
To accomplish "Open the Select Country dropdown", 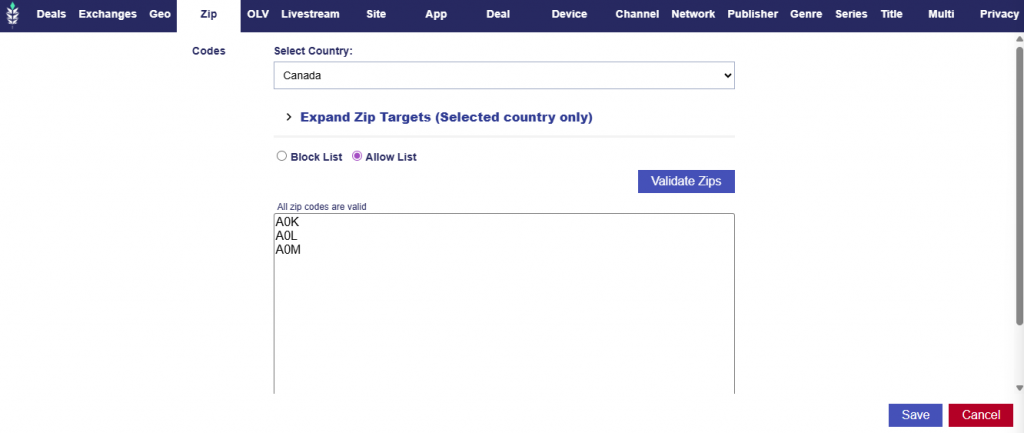I will point(504,75).
